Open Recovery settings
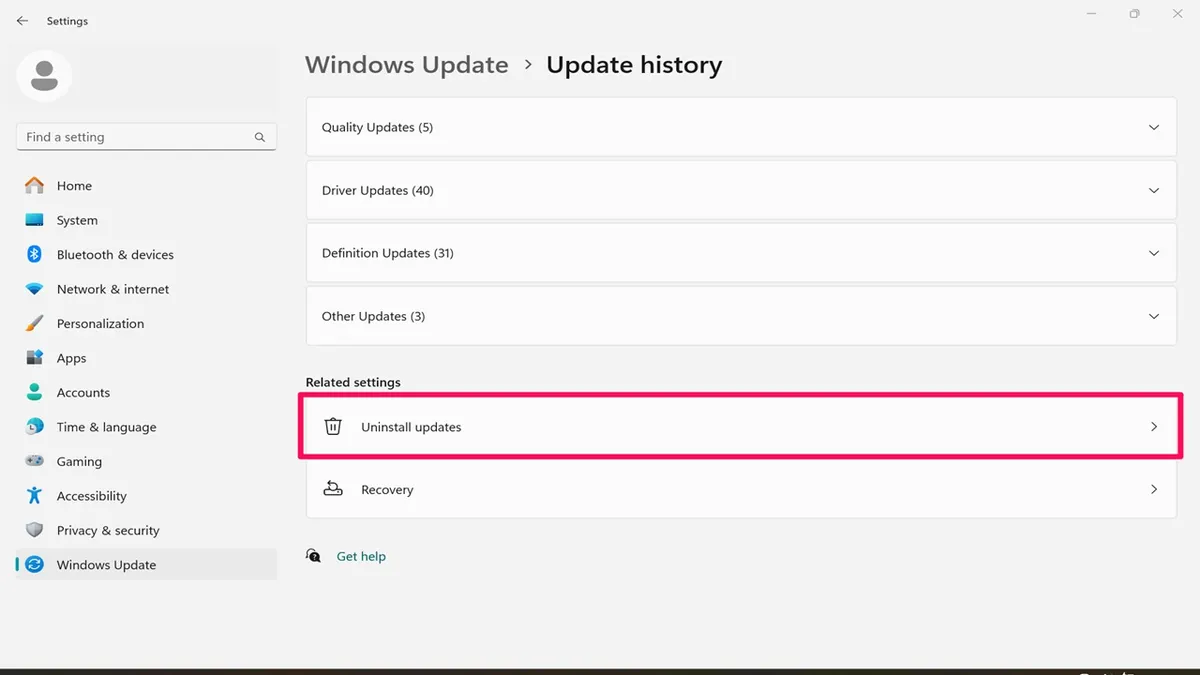Viewport: 1200px width, 675px height. [741, 490]
